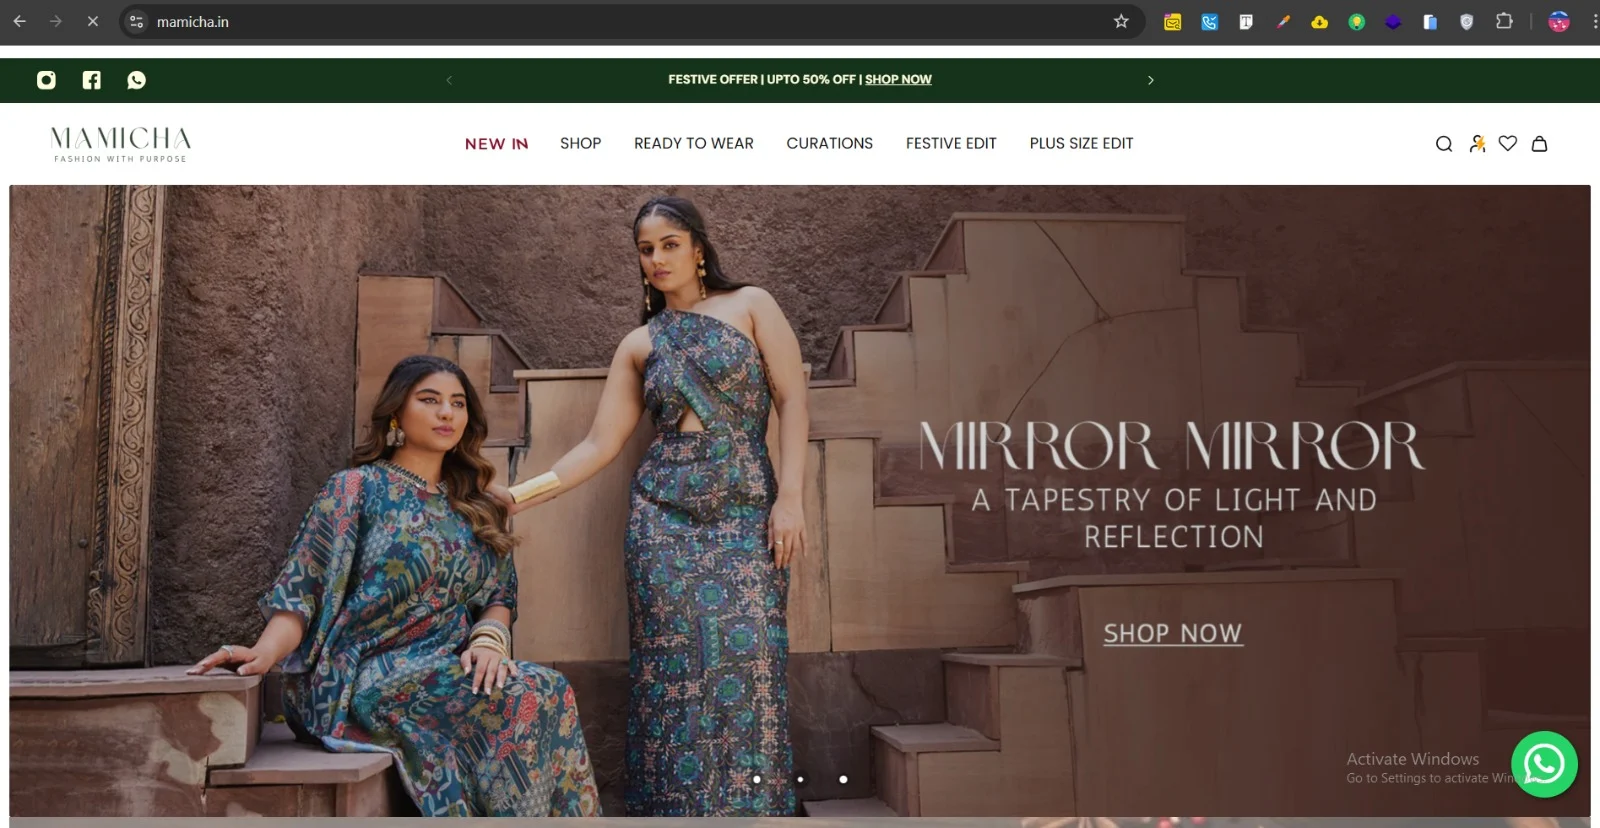Open blue phone checkmark extension icon

[1209, 22]
